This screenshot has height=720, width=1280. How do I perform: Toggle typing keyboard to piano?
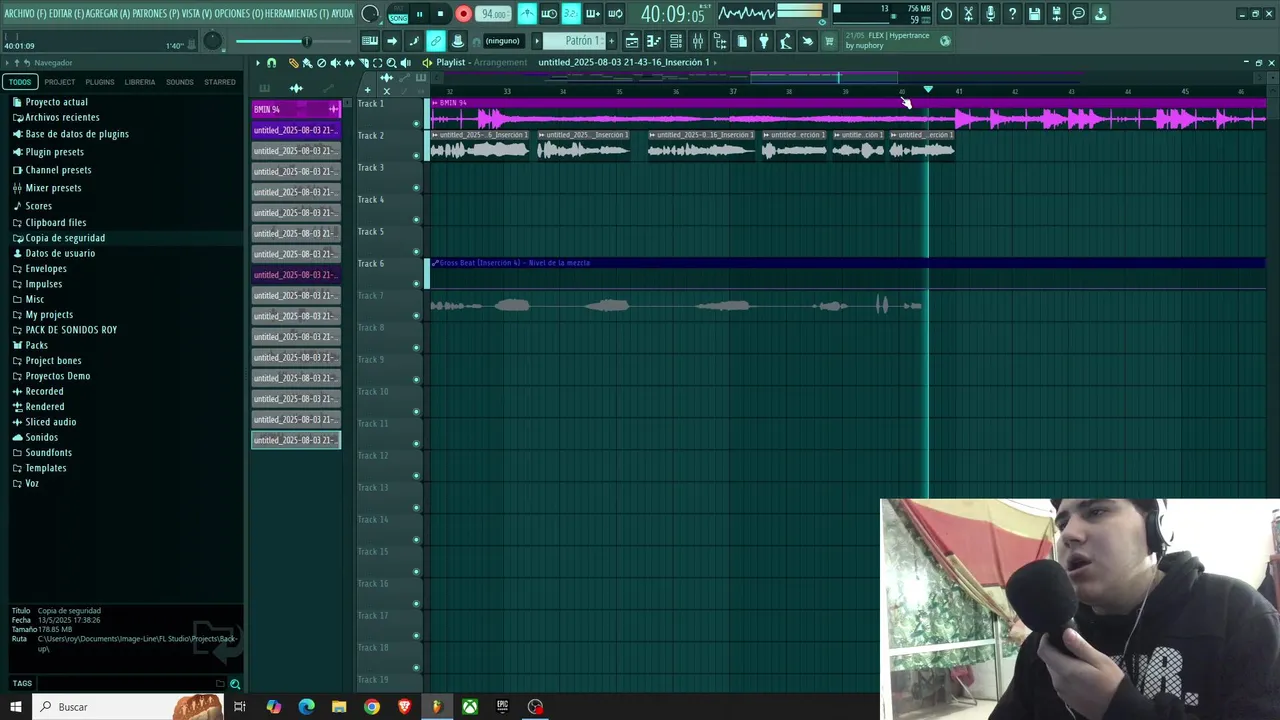click(370, 41)
